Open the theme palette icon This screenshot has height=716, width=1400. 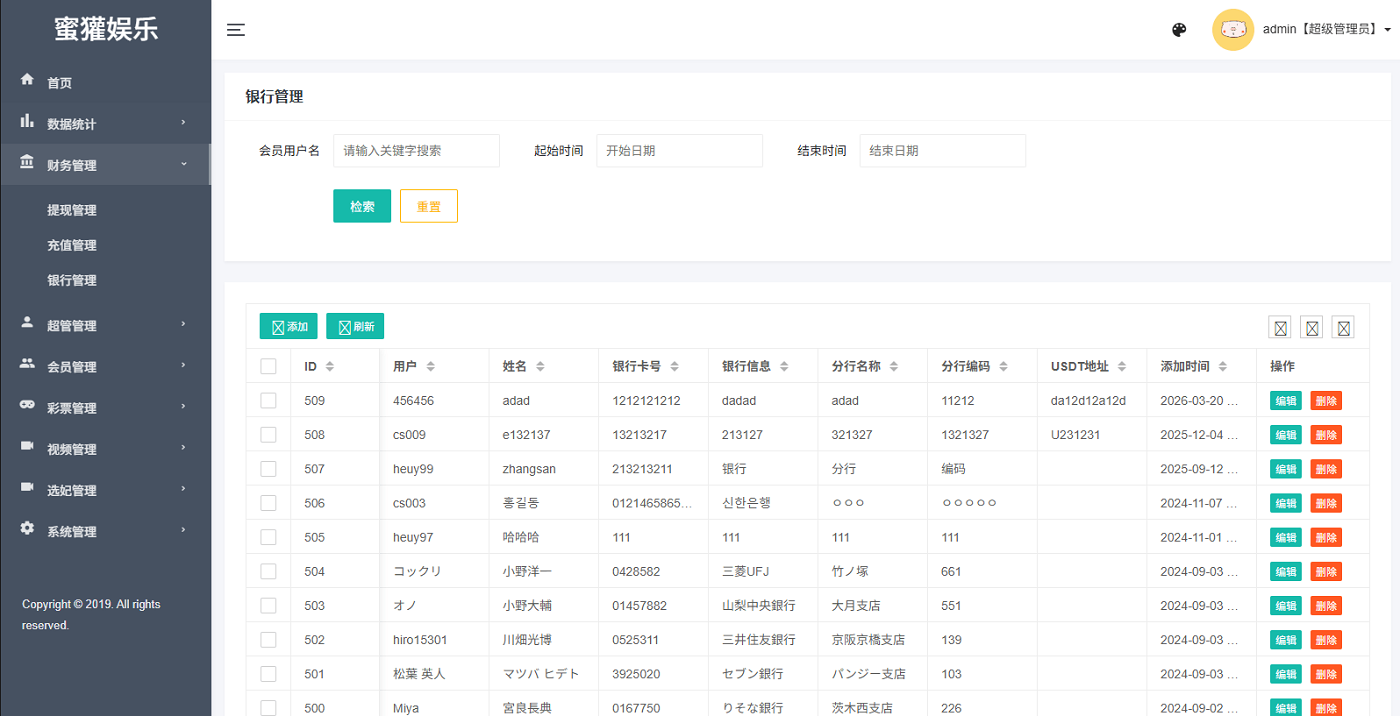[x=1179, y=30]
